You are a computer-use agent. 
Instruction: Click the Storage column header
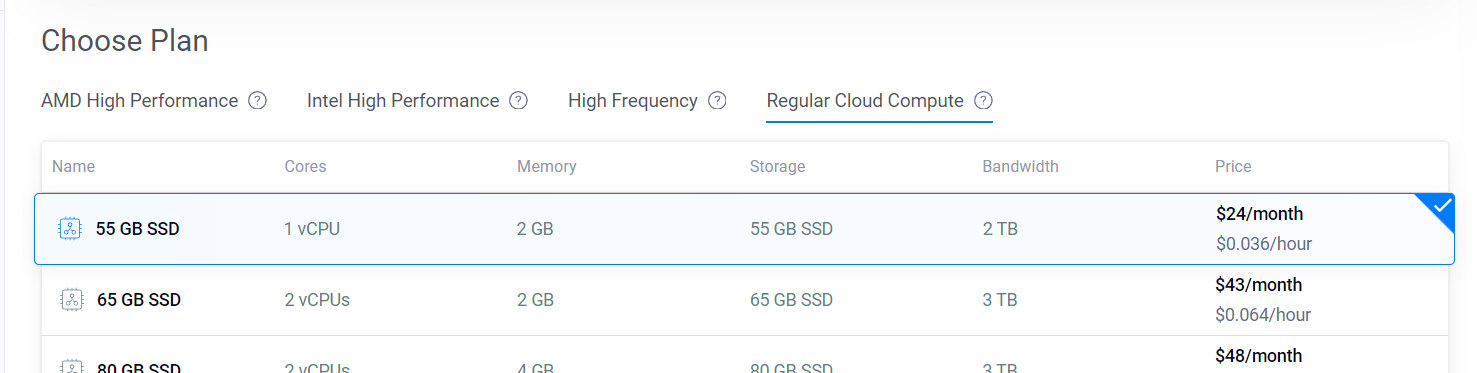point(777,166)
